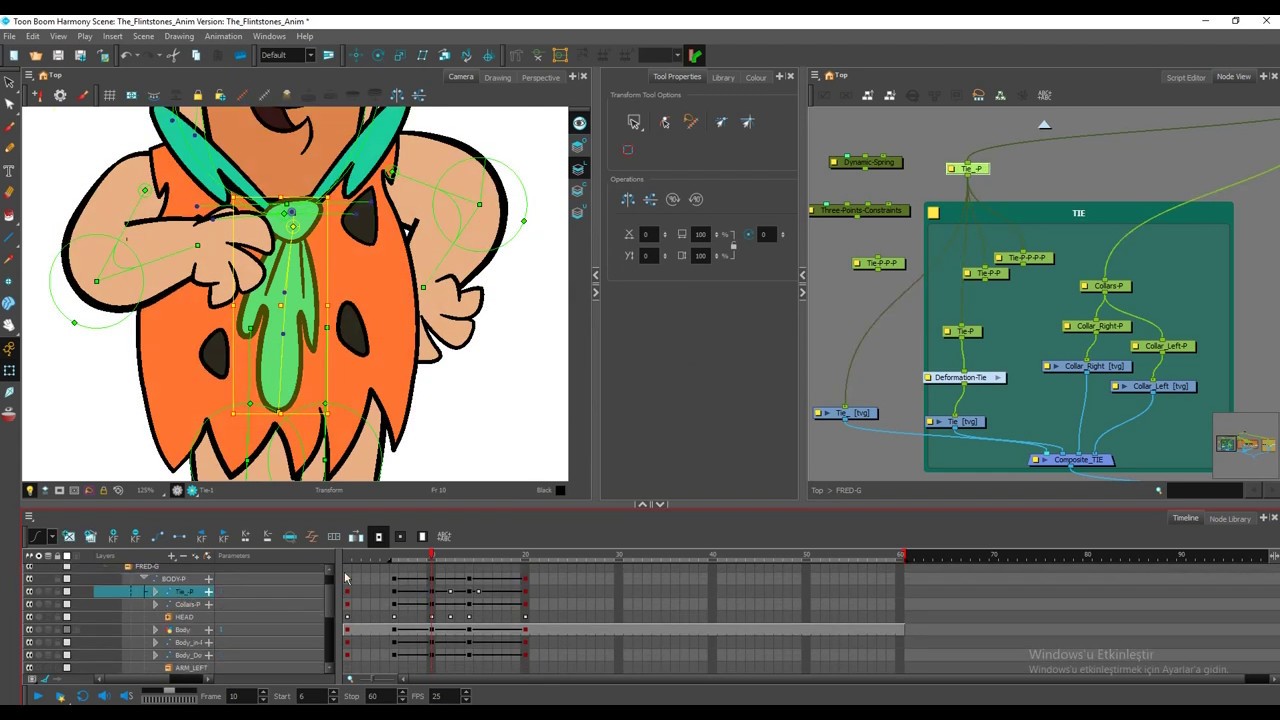Click the Go to Previous Keyframe icon

(x=201, y=537)
